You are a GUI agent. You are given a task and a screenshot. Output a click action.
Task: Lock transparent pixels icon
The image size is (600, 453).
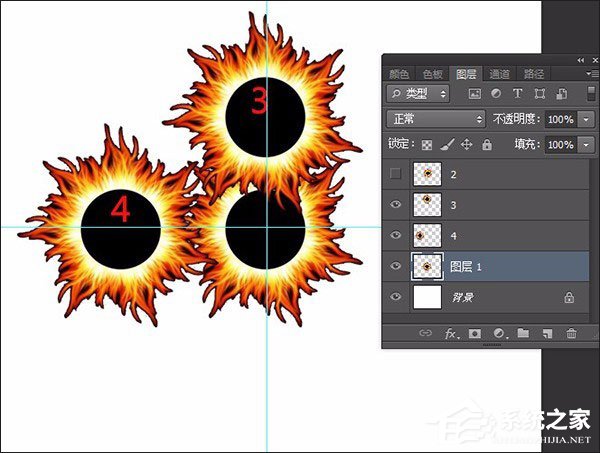pos(427,145)
